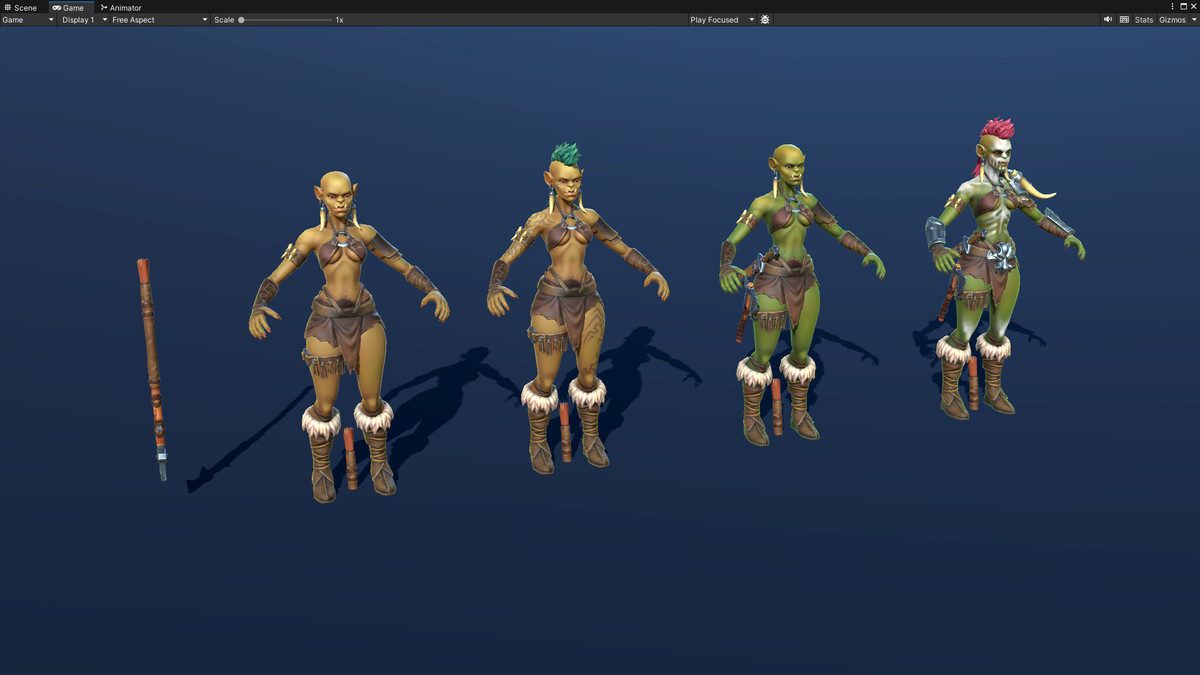Image resolution: width=1200 pixels, height=675 pixels.
Task: Click the grid overlay icon left of Stats
Action: (1125, 19)
